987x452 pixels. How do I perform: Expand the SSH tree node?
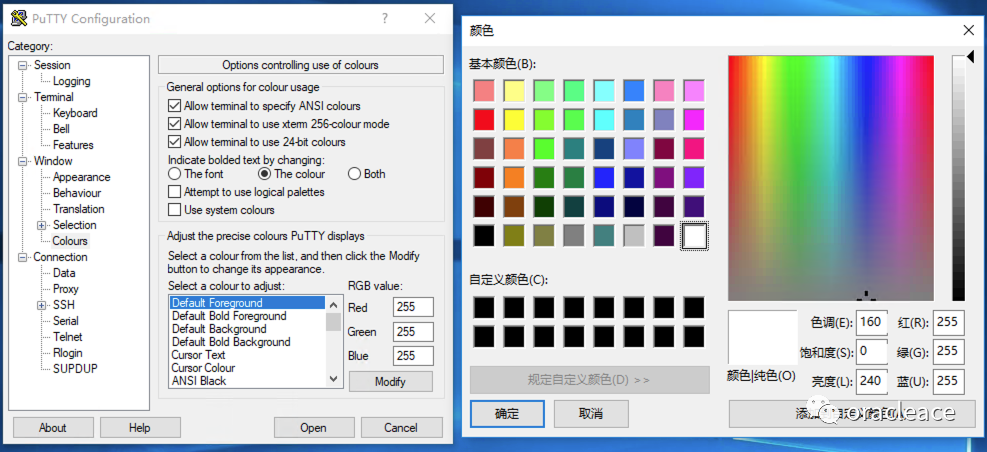tap(42, 305)
